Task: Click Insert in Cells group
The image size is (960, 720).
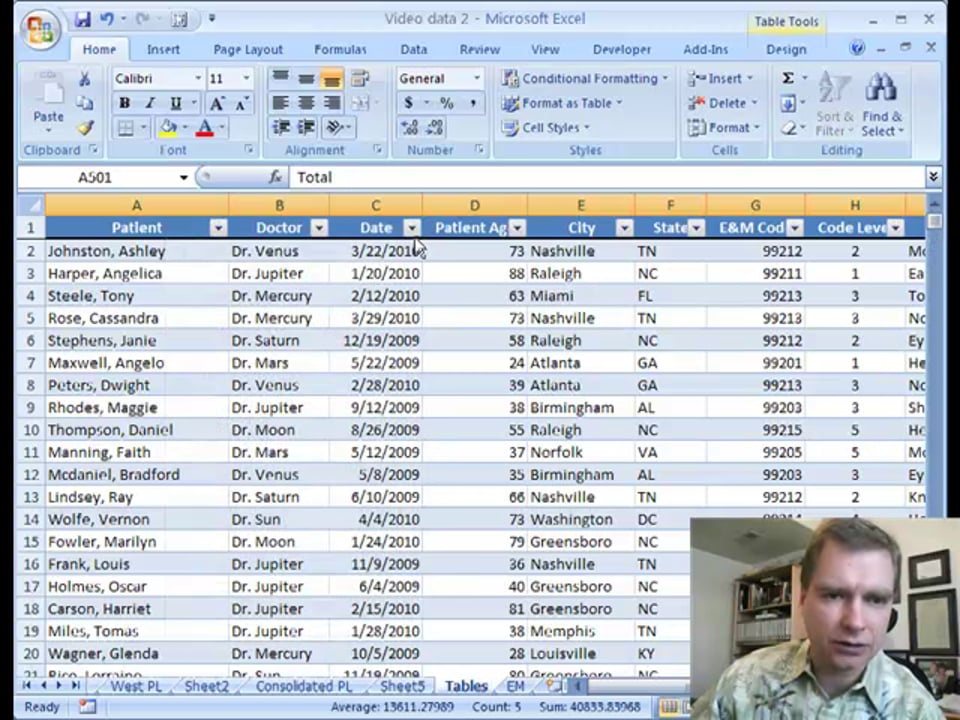Action: tap(720, 78)
